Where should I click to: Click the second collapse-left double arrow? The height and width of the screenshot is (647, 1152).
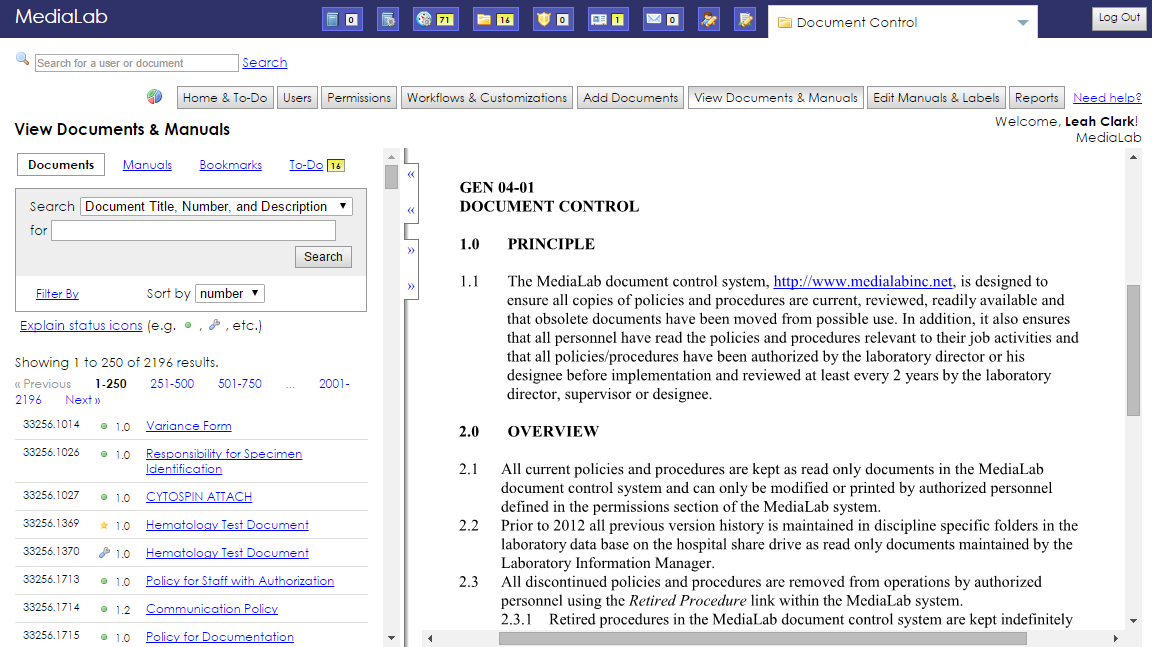coord(411,210)
